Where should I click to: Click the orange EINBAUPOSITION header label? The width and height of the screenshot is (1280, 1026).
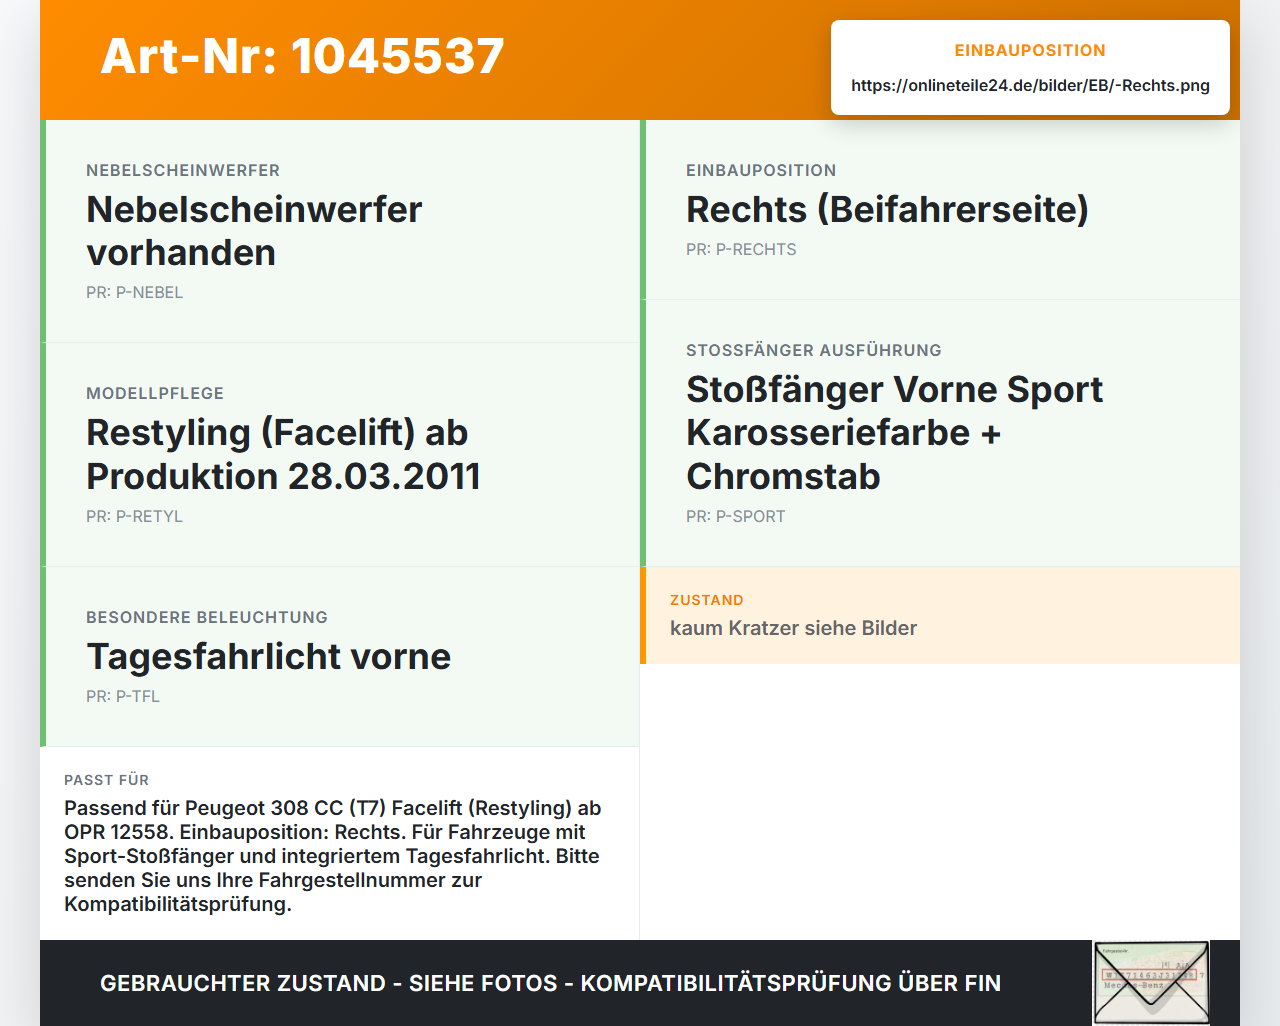coord(1030,50)
